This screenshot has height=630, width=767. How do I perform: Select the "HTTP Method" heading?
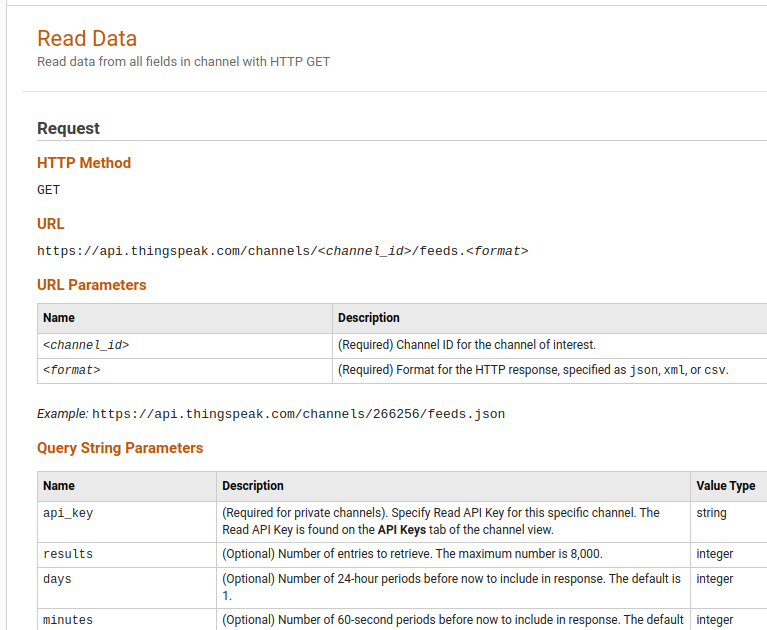[84, 163]
